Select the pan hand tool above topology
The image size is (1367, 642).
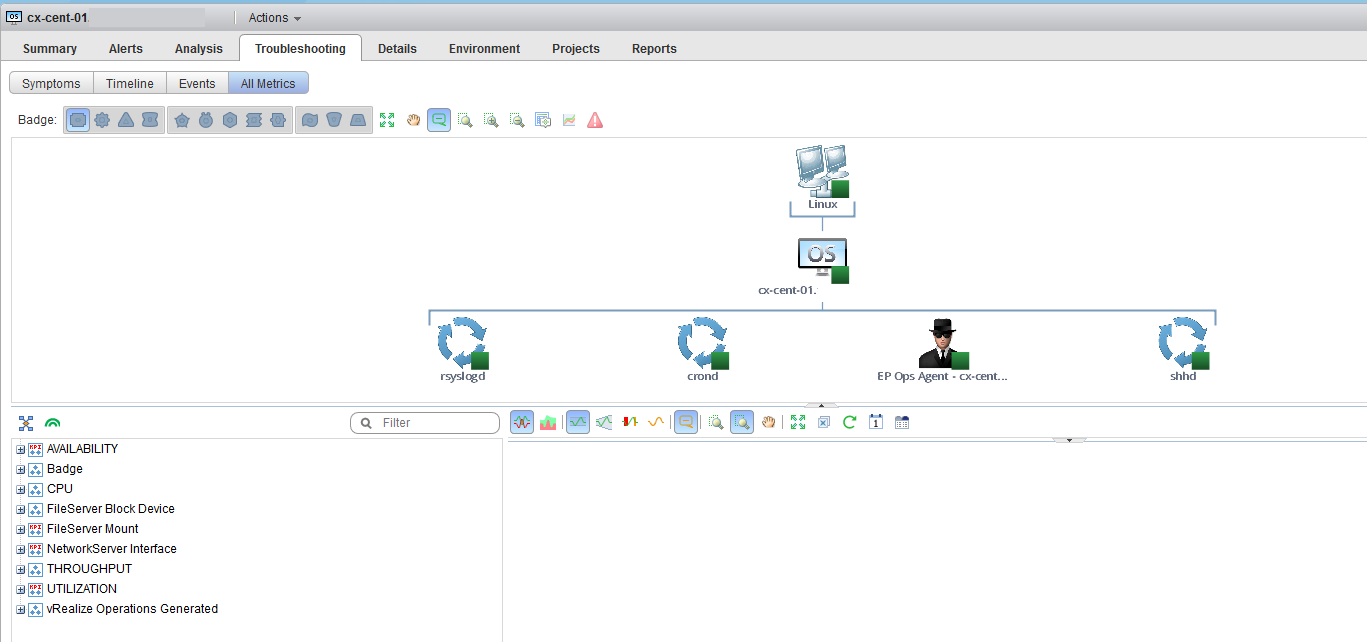413,120
